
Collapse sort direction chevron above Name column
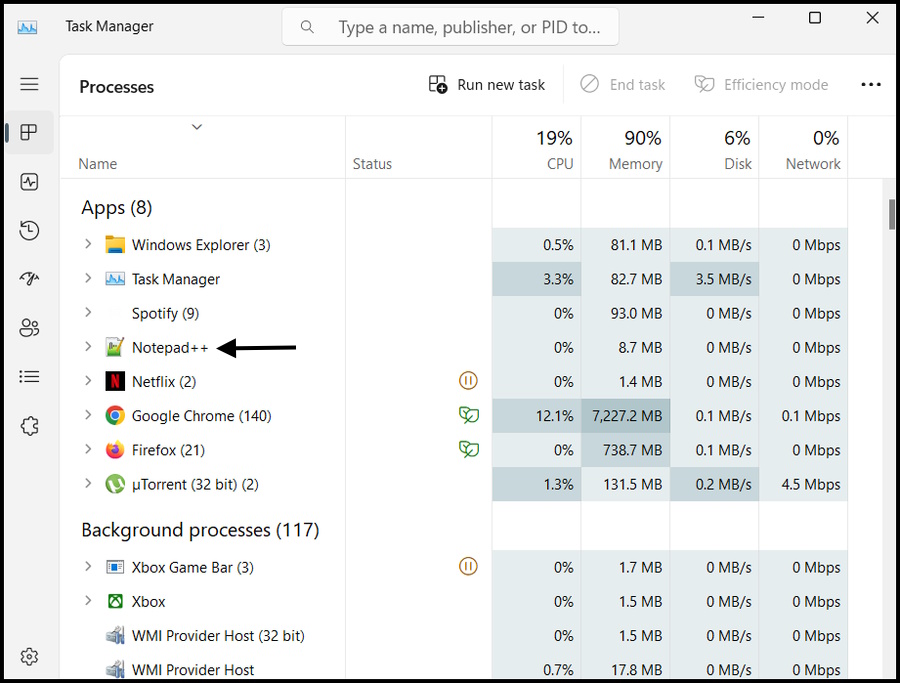196,127
